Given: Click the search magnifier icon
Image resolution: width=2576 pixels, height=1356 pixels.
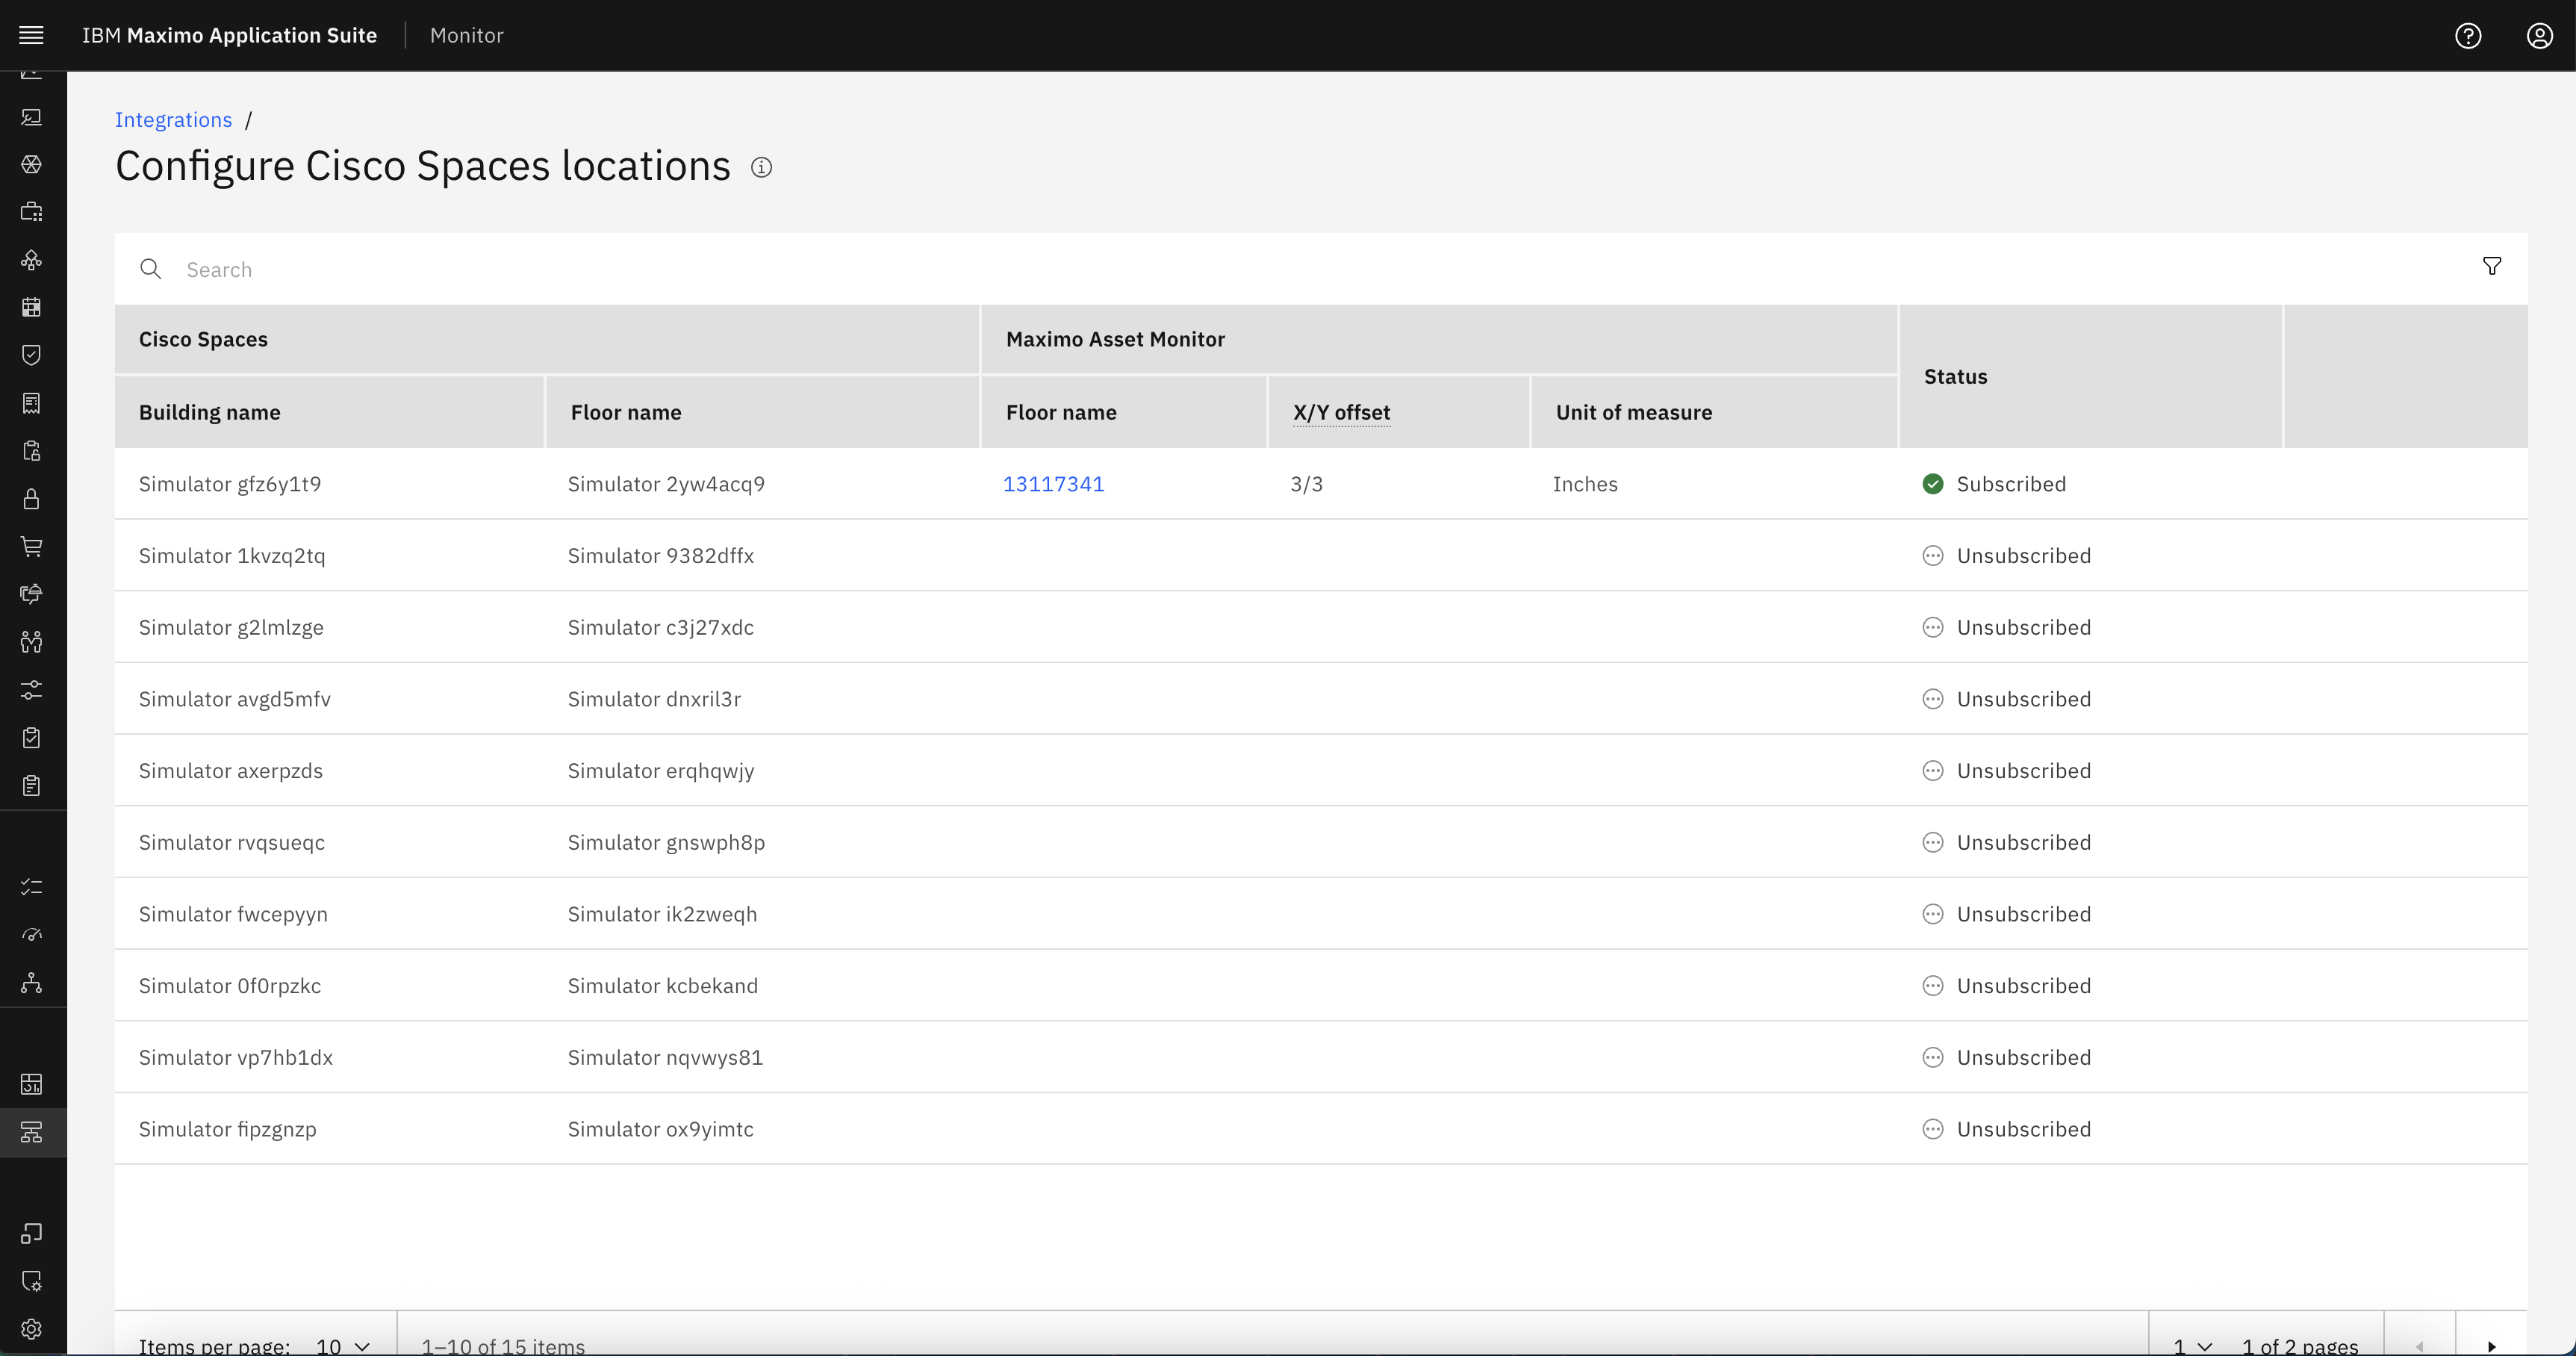Looking at the screenshot, I should (151, 269).
